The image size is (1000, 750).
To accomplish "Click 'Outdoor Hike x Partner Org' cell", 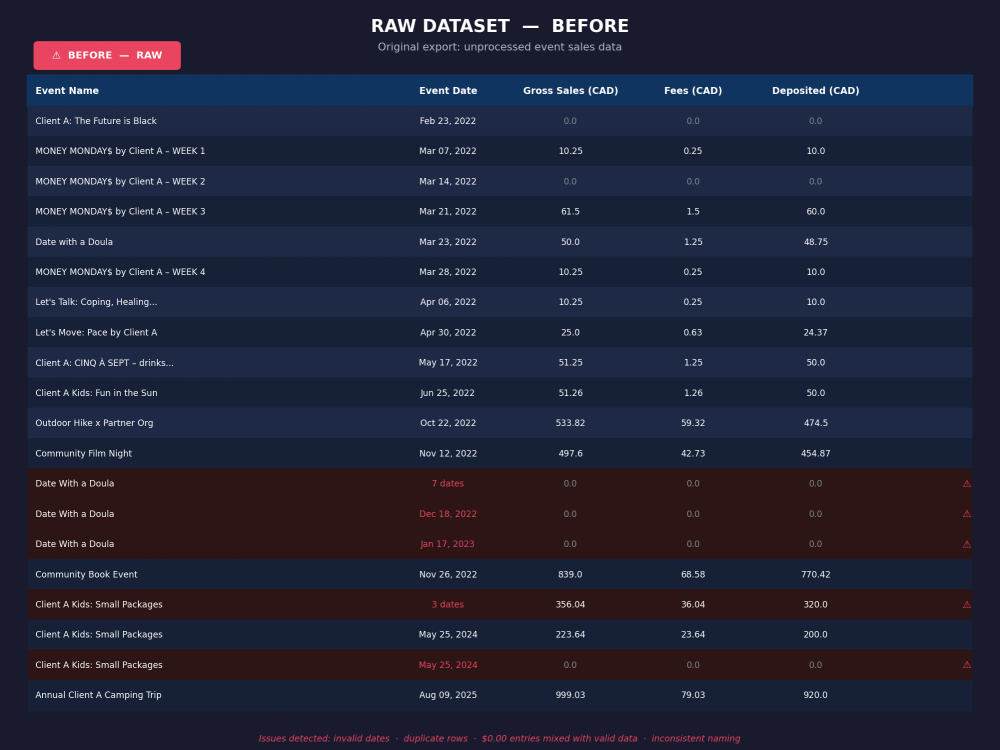I will (94, 423).
